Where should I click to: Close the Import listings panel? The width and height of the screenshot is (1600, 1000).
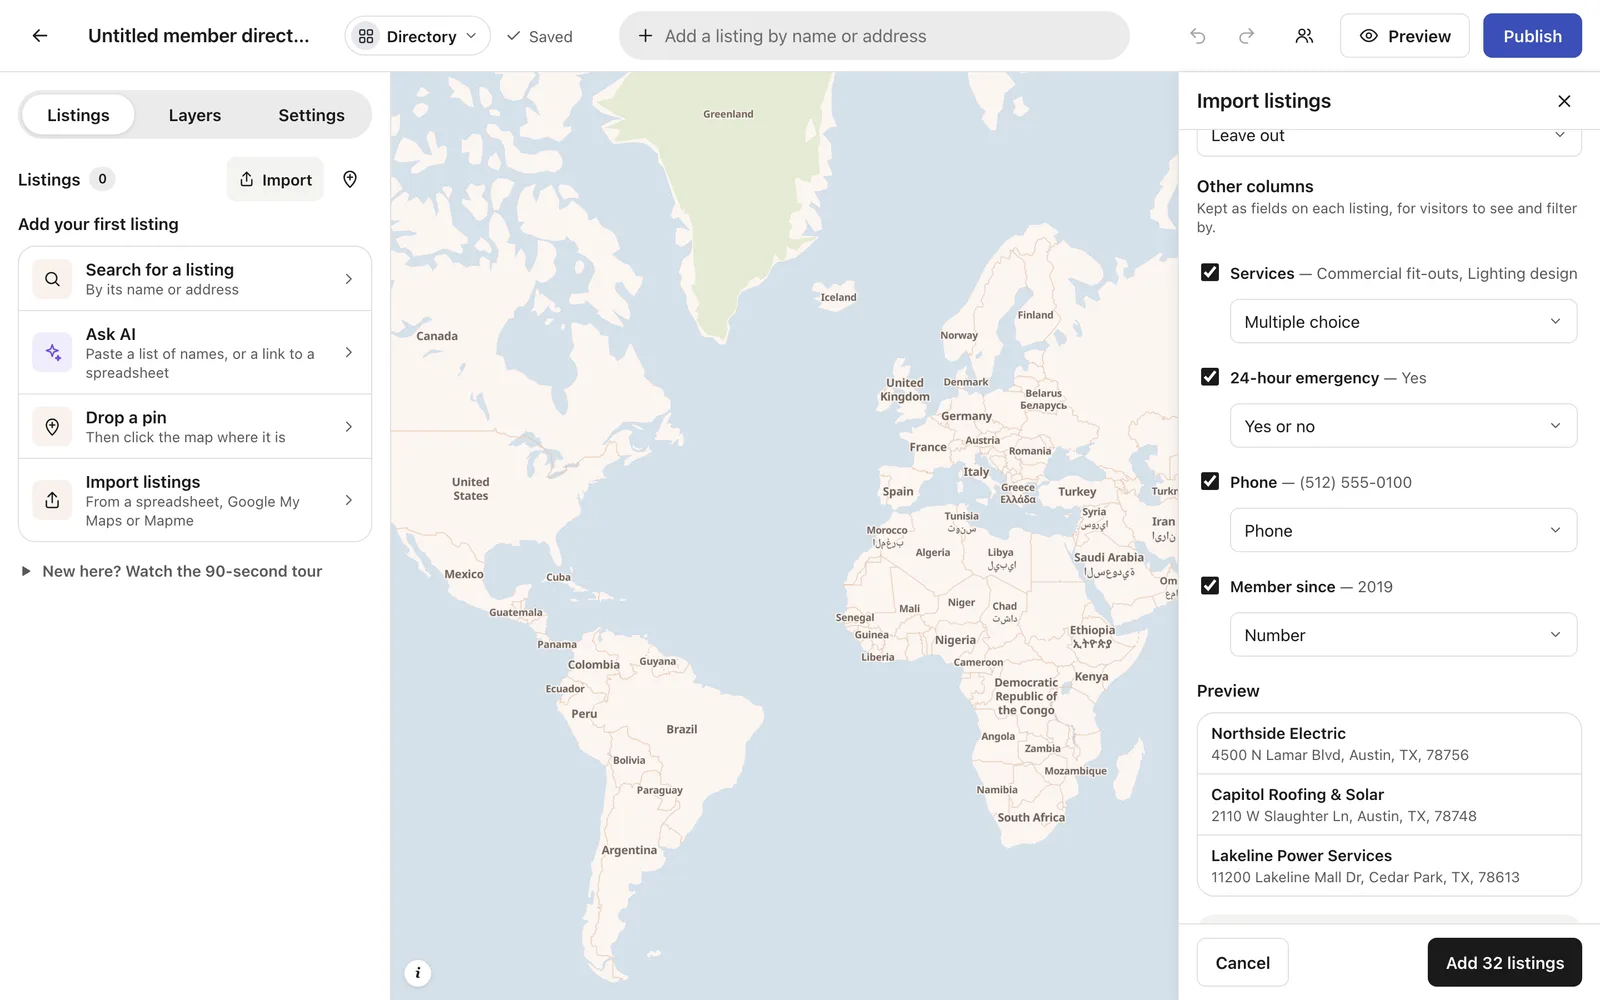1564,101
